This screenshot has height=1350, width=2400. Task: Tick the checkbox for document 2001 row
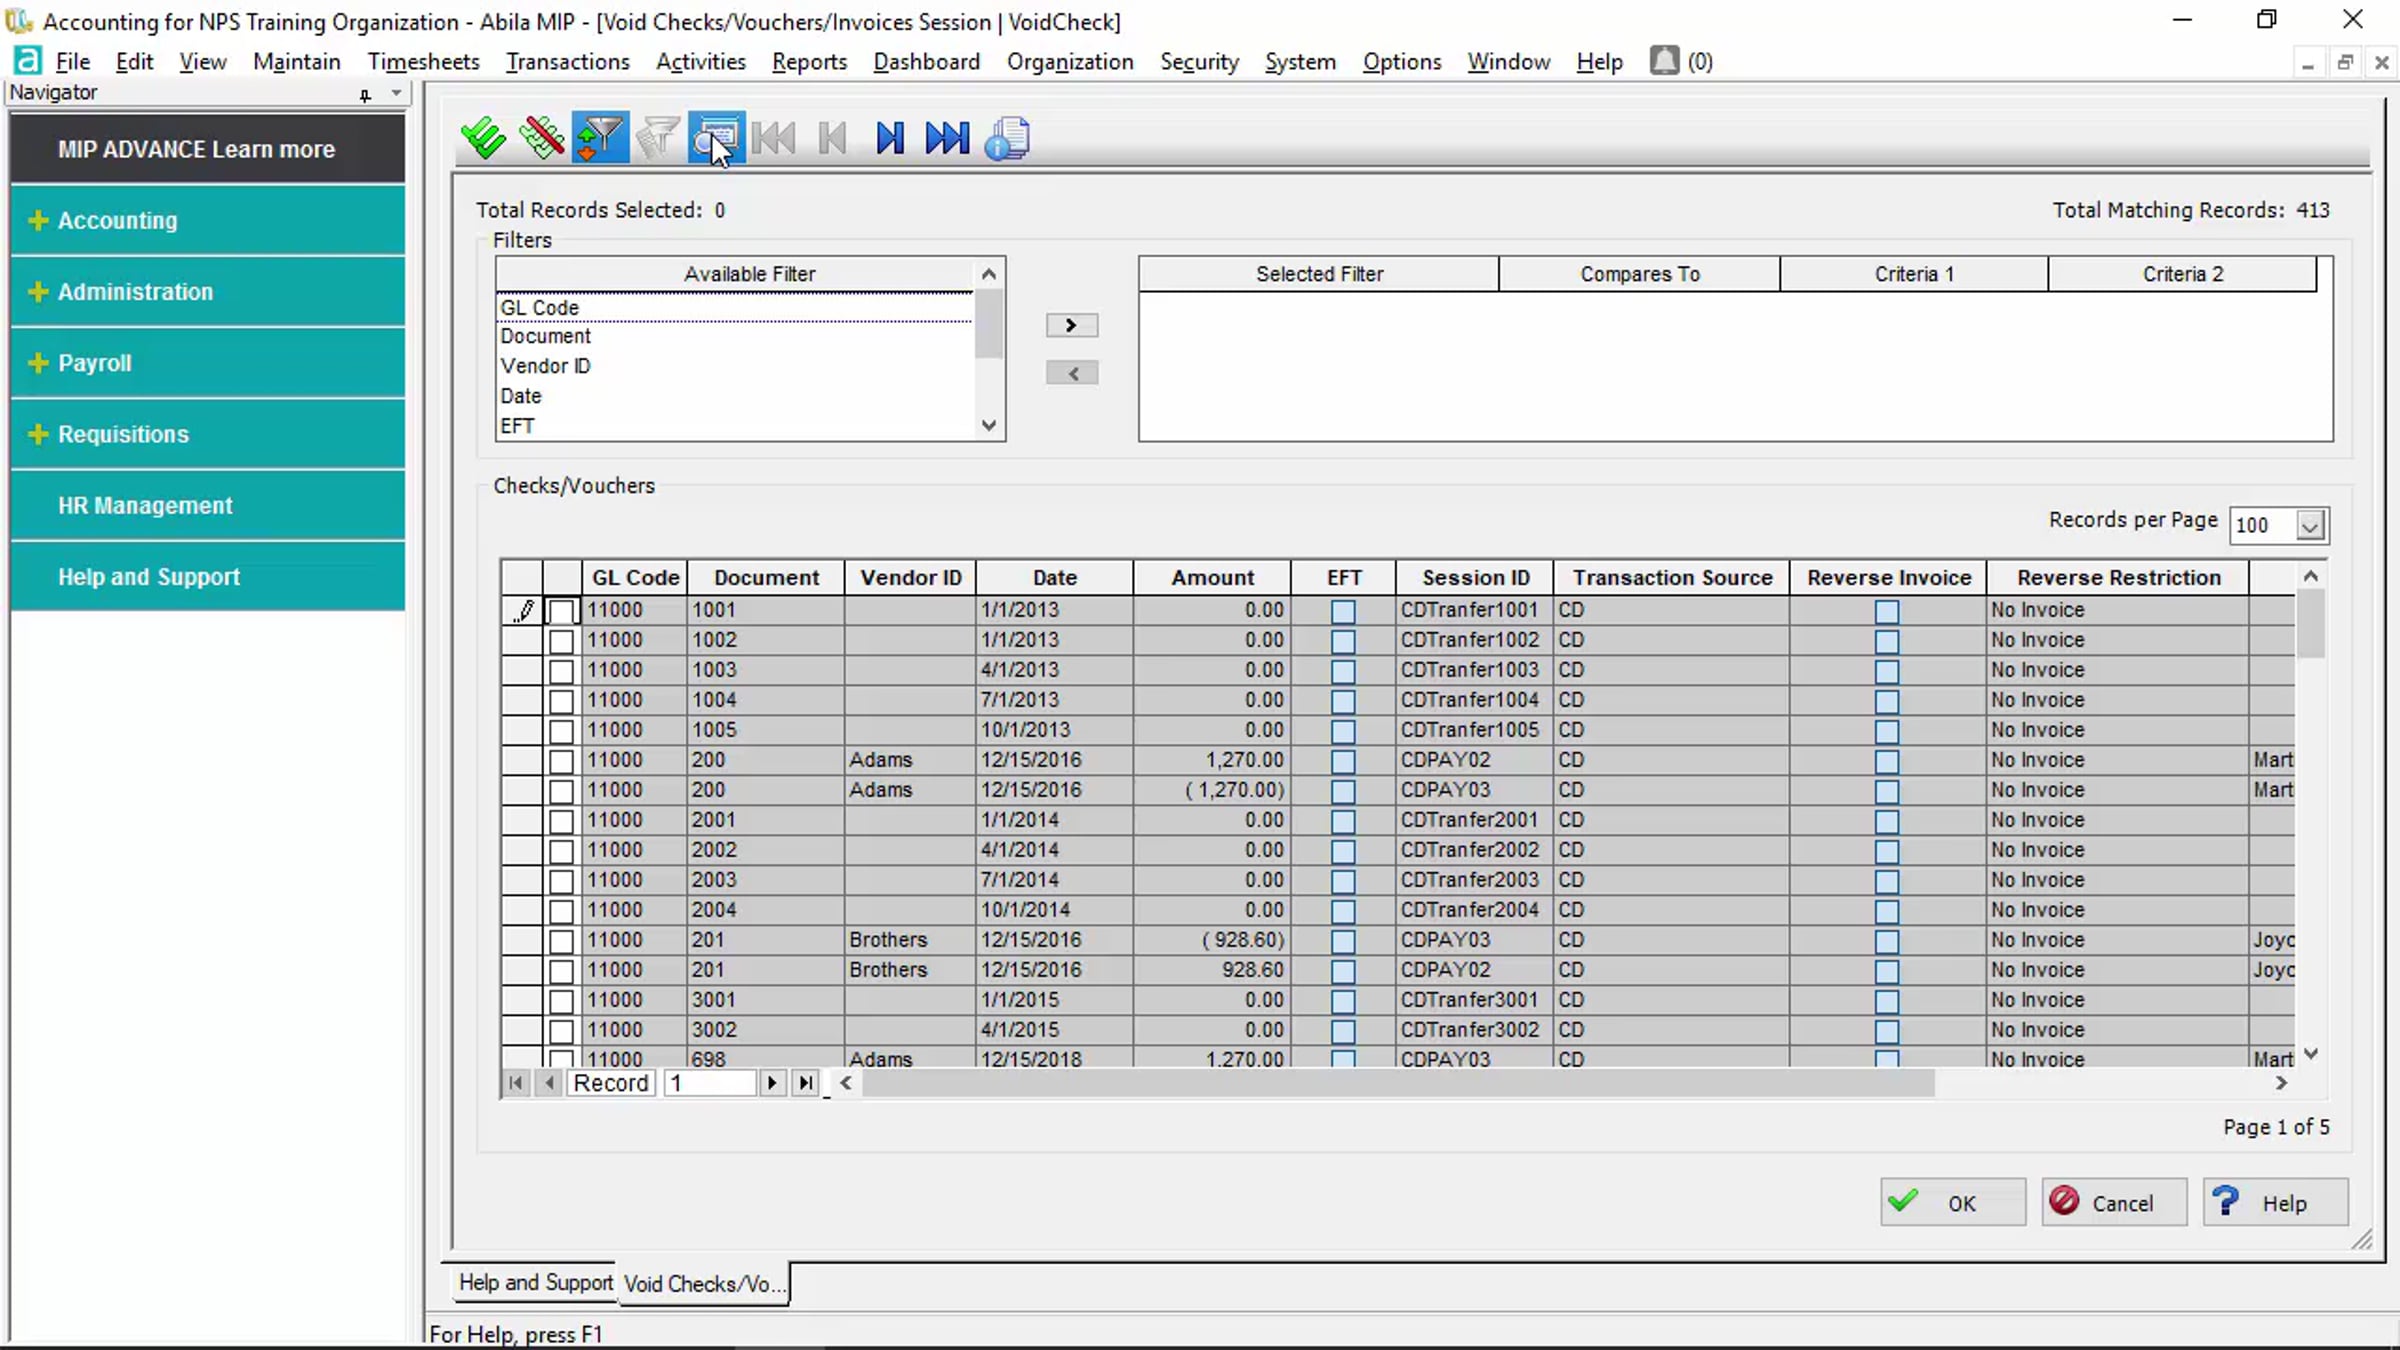coord(562,821)
